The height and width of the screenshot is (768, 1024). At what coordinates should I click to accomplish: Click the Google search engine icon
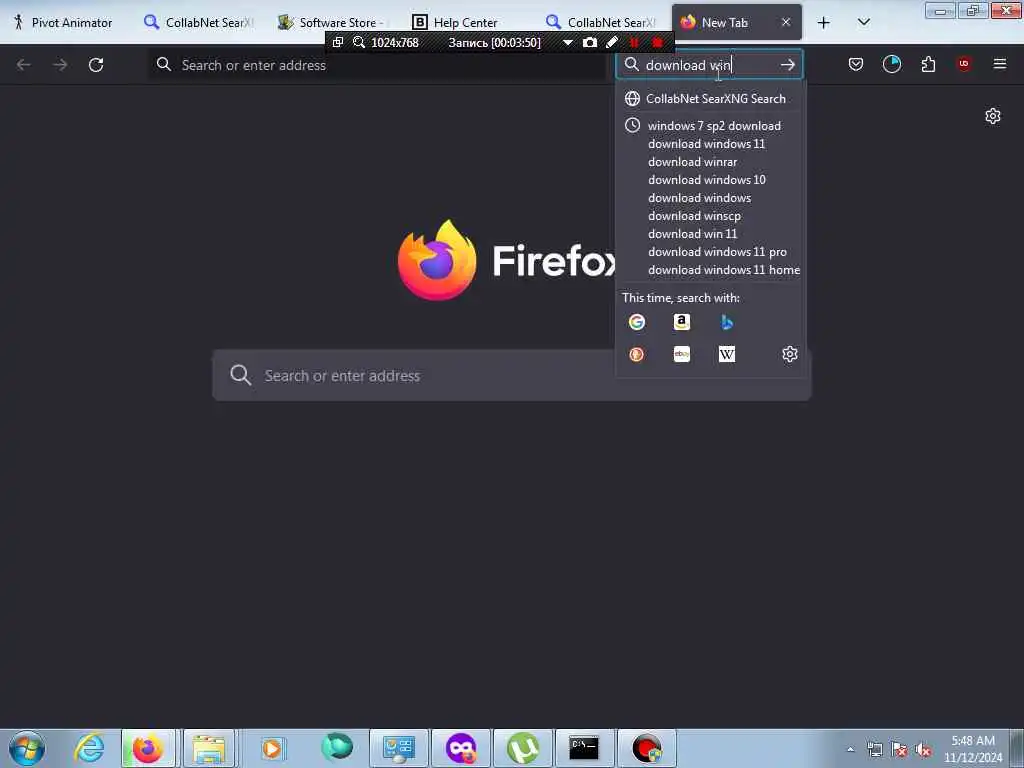637,322
